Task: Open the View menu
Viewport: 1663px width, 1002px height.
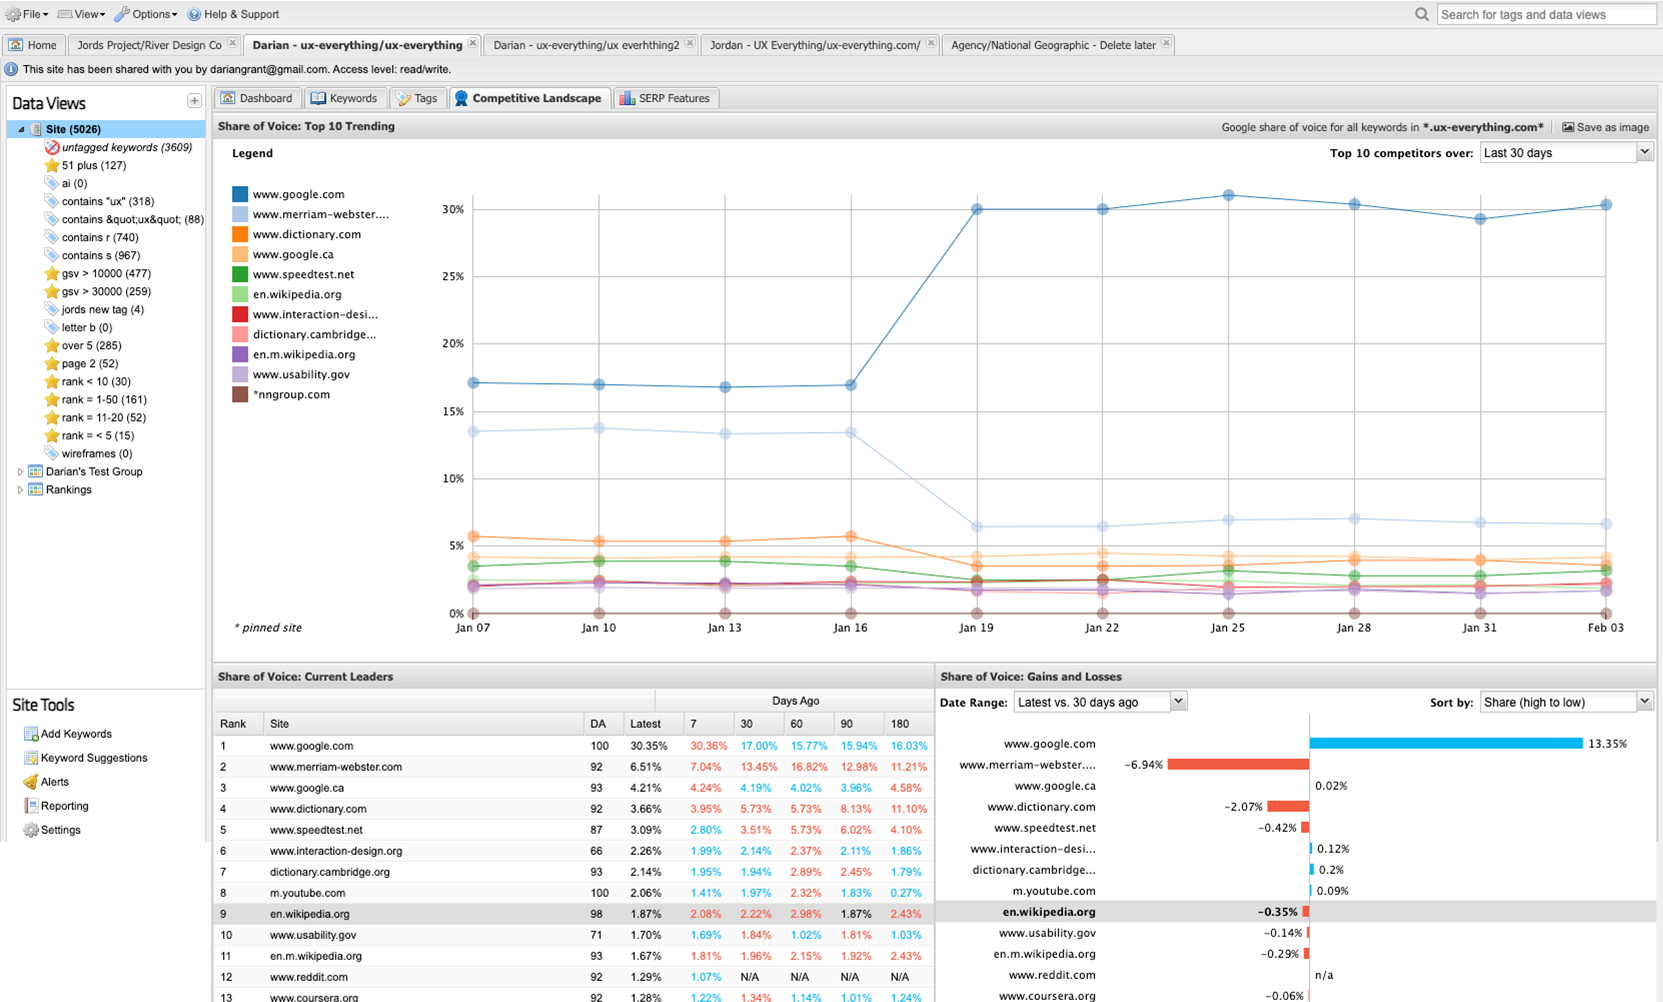Action: pyautogui.click(x=81, y=14)
